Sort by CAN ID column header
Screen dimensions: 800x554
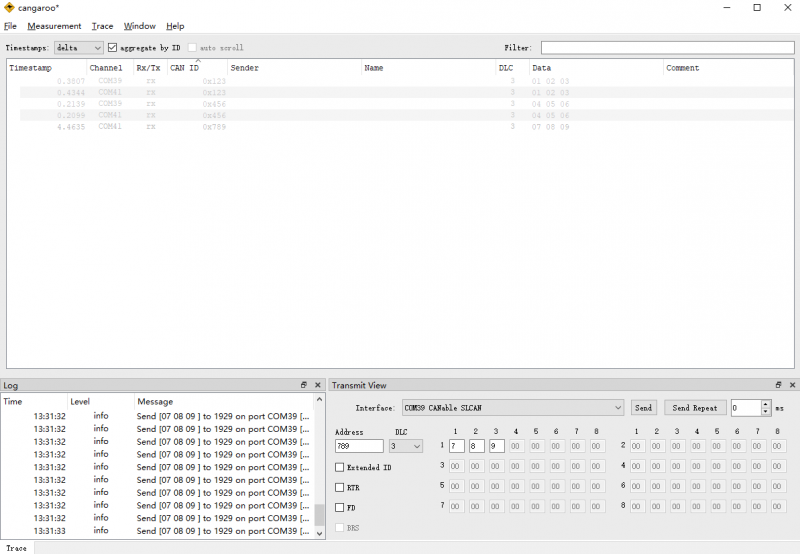(197, 68)
